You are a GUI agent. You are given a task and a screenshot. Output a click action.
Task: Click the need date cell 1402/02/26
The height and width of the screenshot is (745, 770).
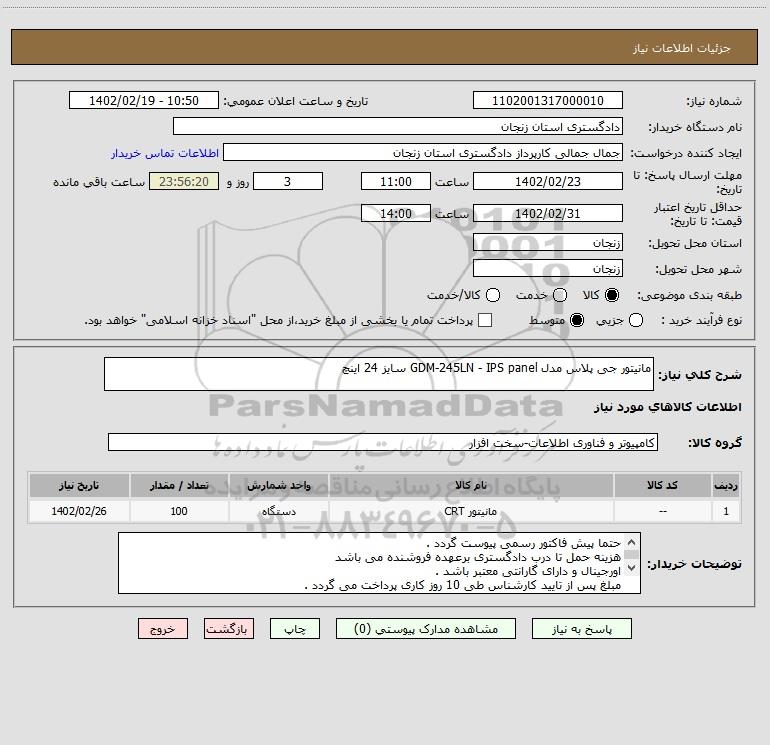(x=79, y=511)
